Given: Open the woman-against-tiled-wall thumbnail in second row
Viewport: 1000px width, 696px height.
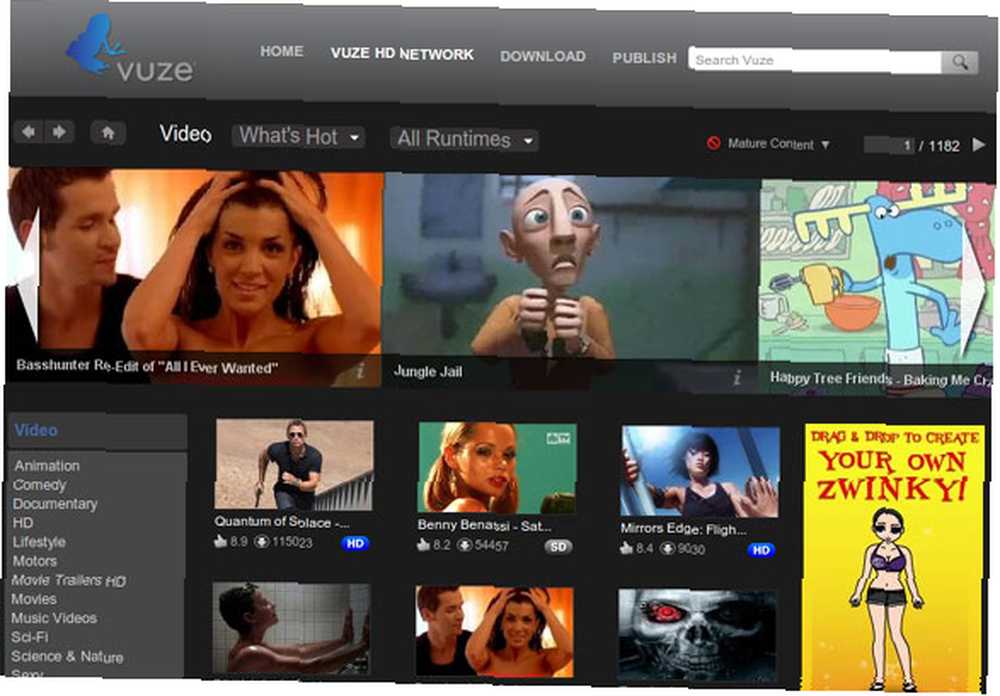Looking at the screenshot, I should [x=291, y=628].
